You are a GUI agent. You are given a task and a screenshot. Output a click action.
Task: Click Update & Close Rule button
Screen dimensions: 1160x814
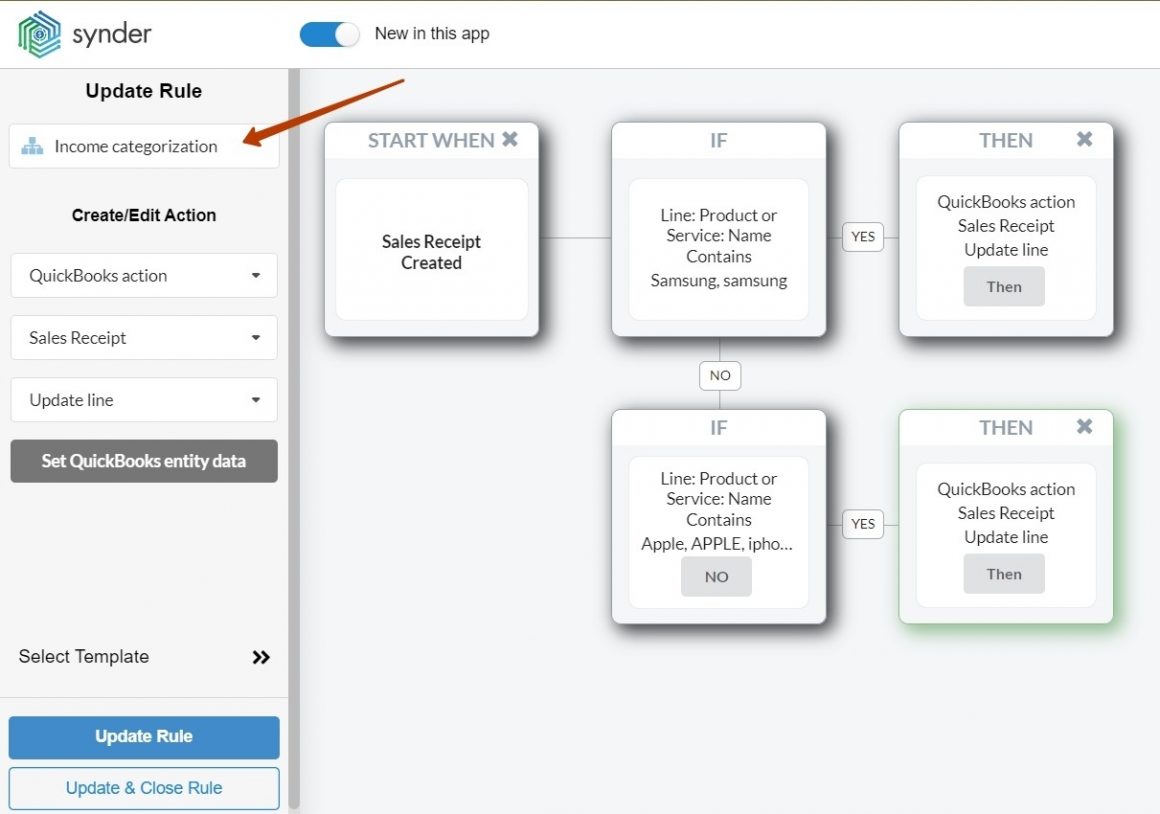click(144, 788)
